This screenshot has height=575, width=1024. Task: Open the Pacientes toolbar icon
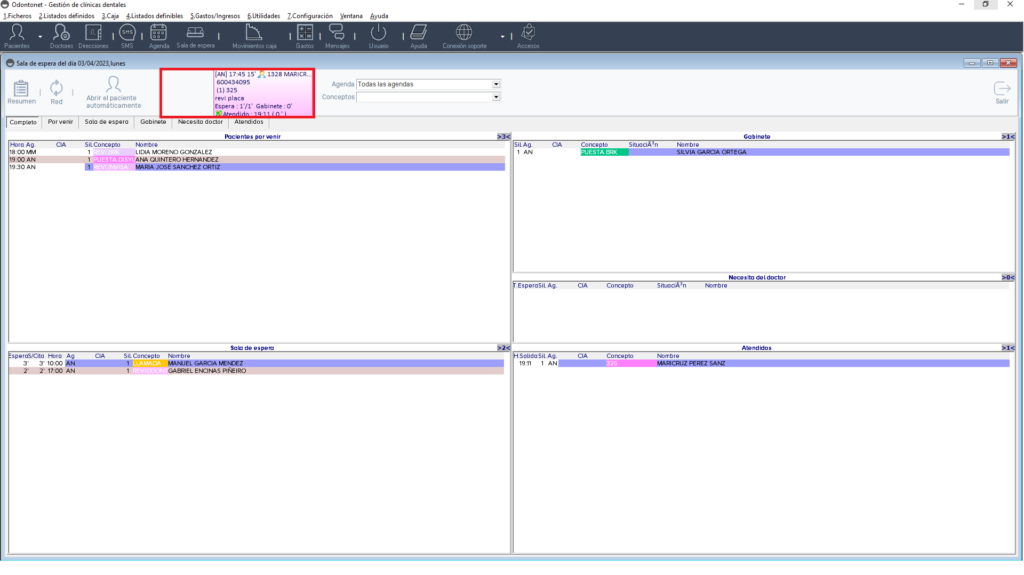point(17,36)
